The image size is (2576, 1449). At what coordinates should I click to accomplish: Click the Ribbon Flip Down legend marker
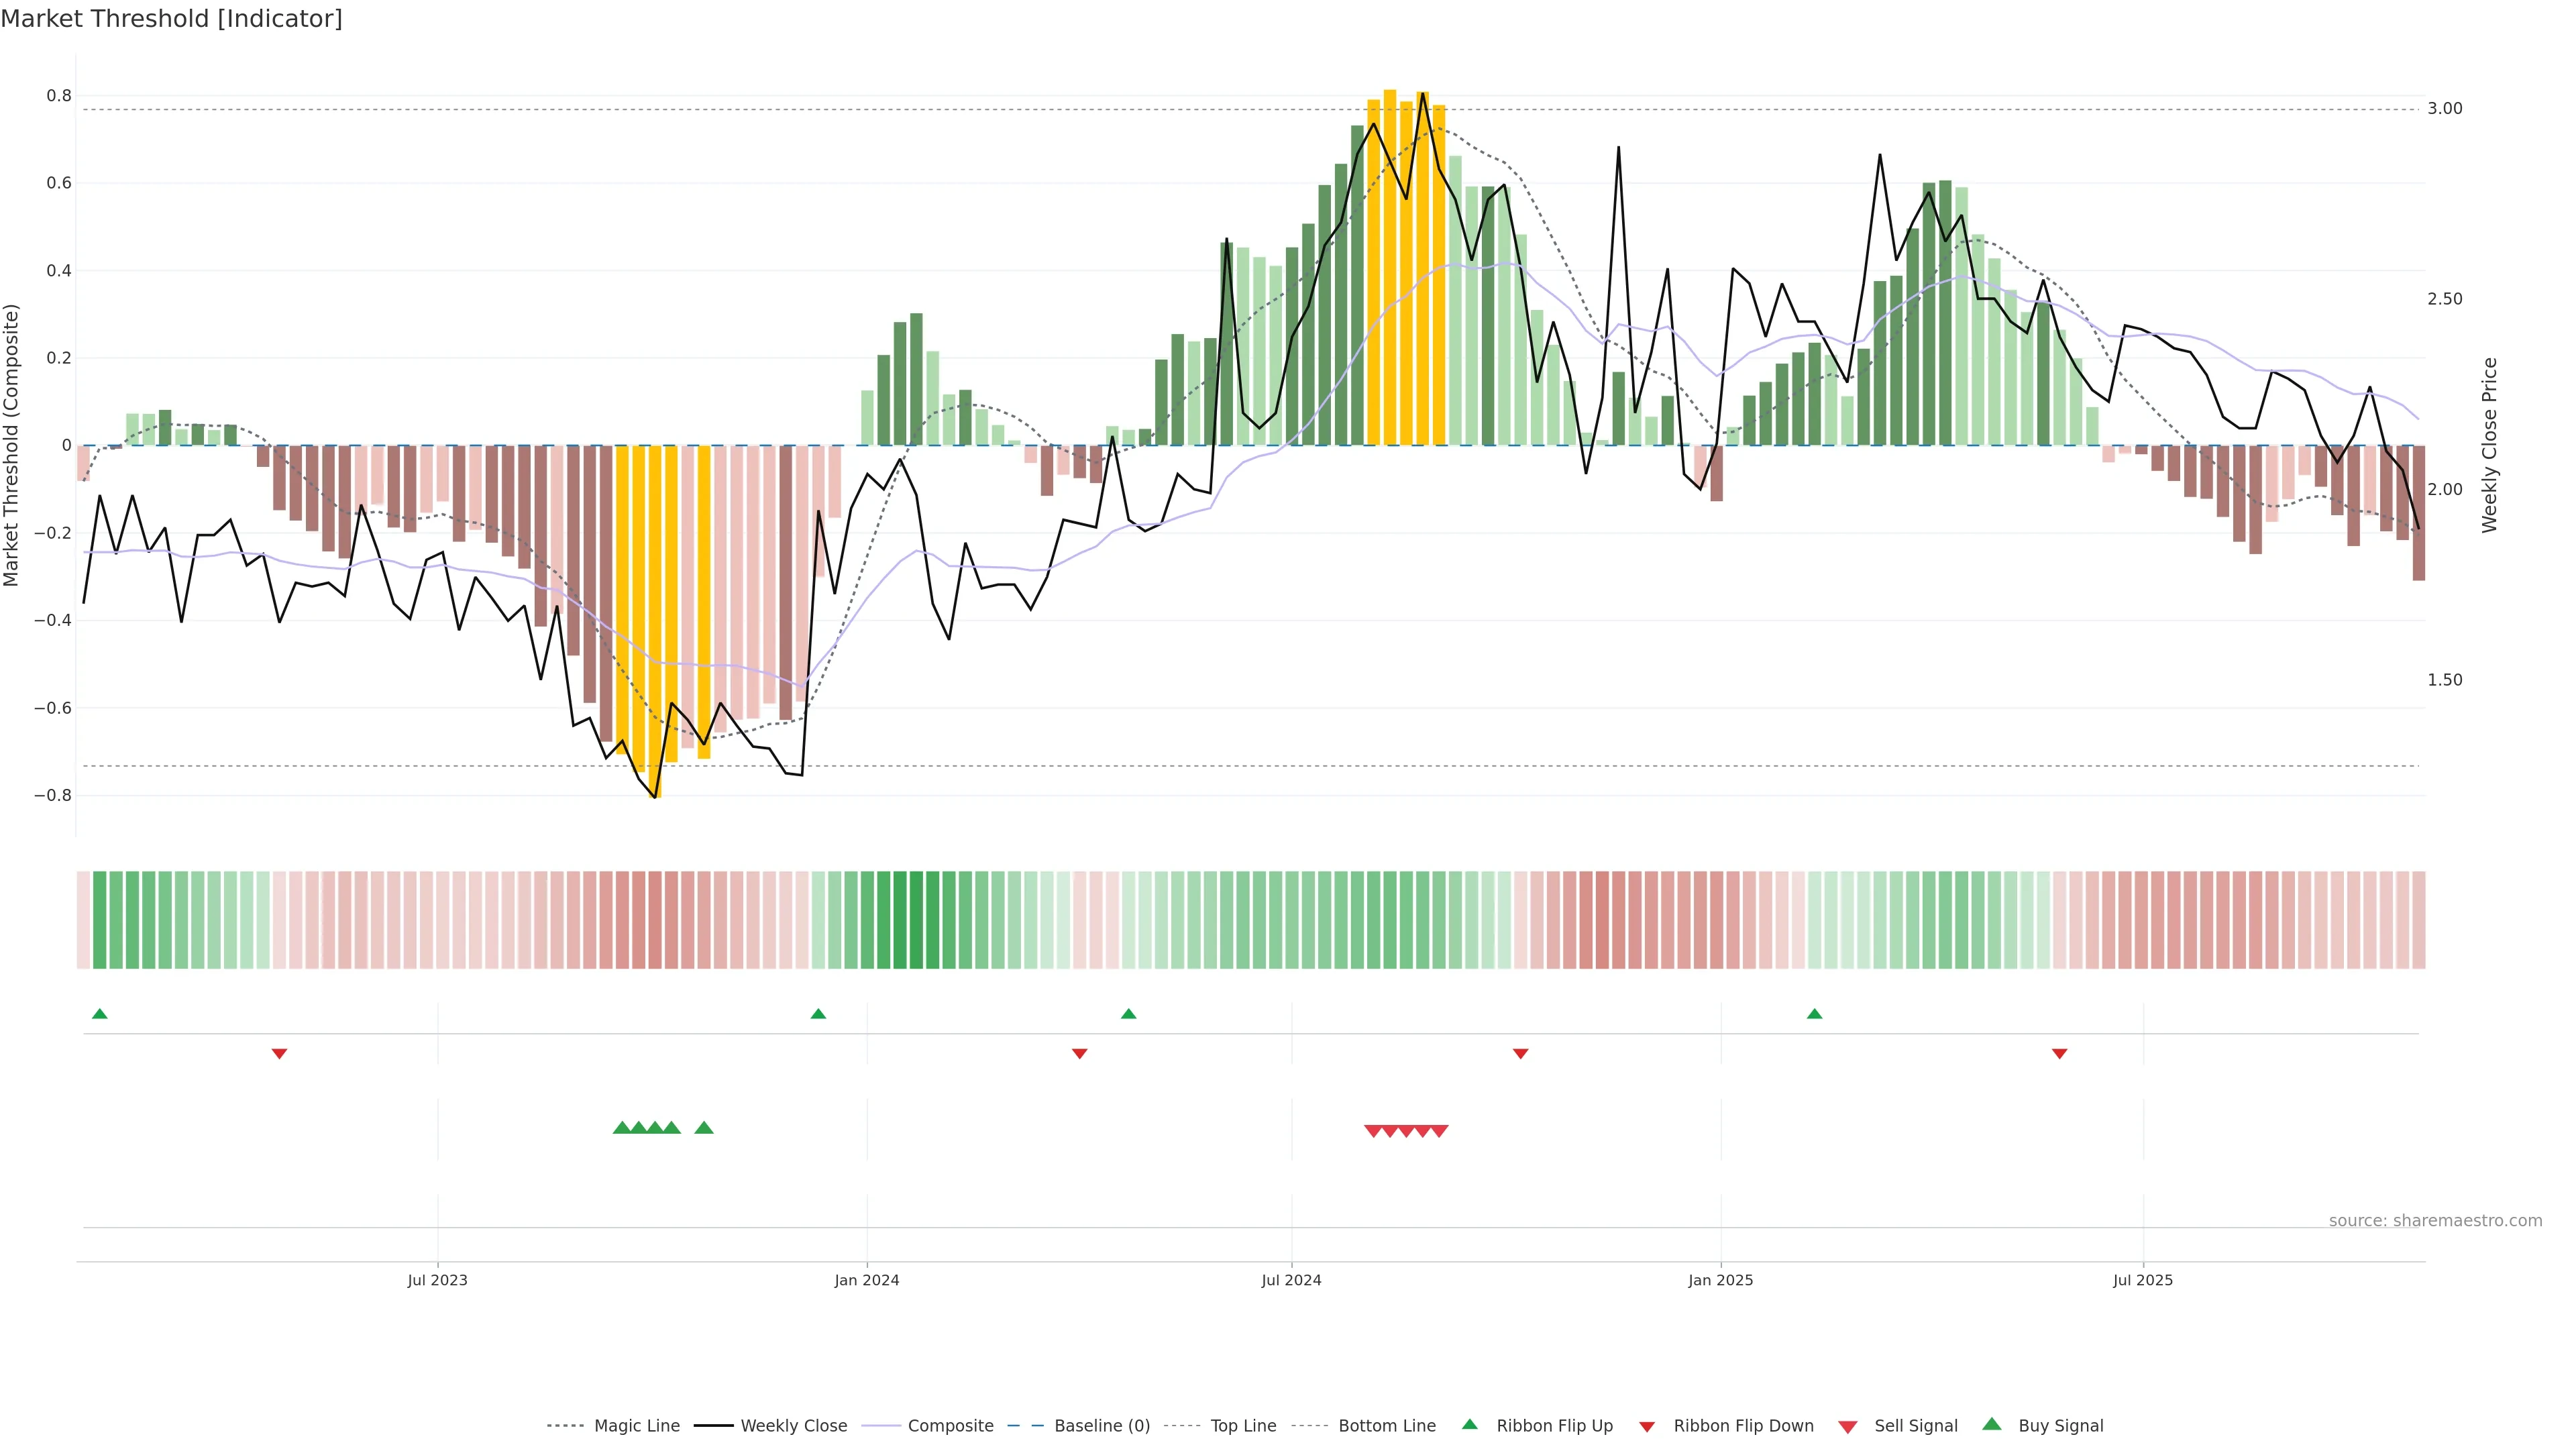click(x=1646, y=1426)
